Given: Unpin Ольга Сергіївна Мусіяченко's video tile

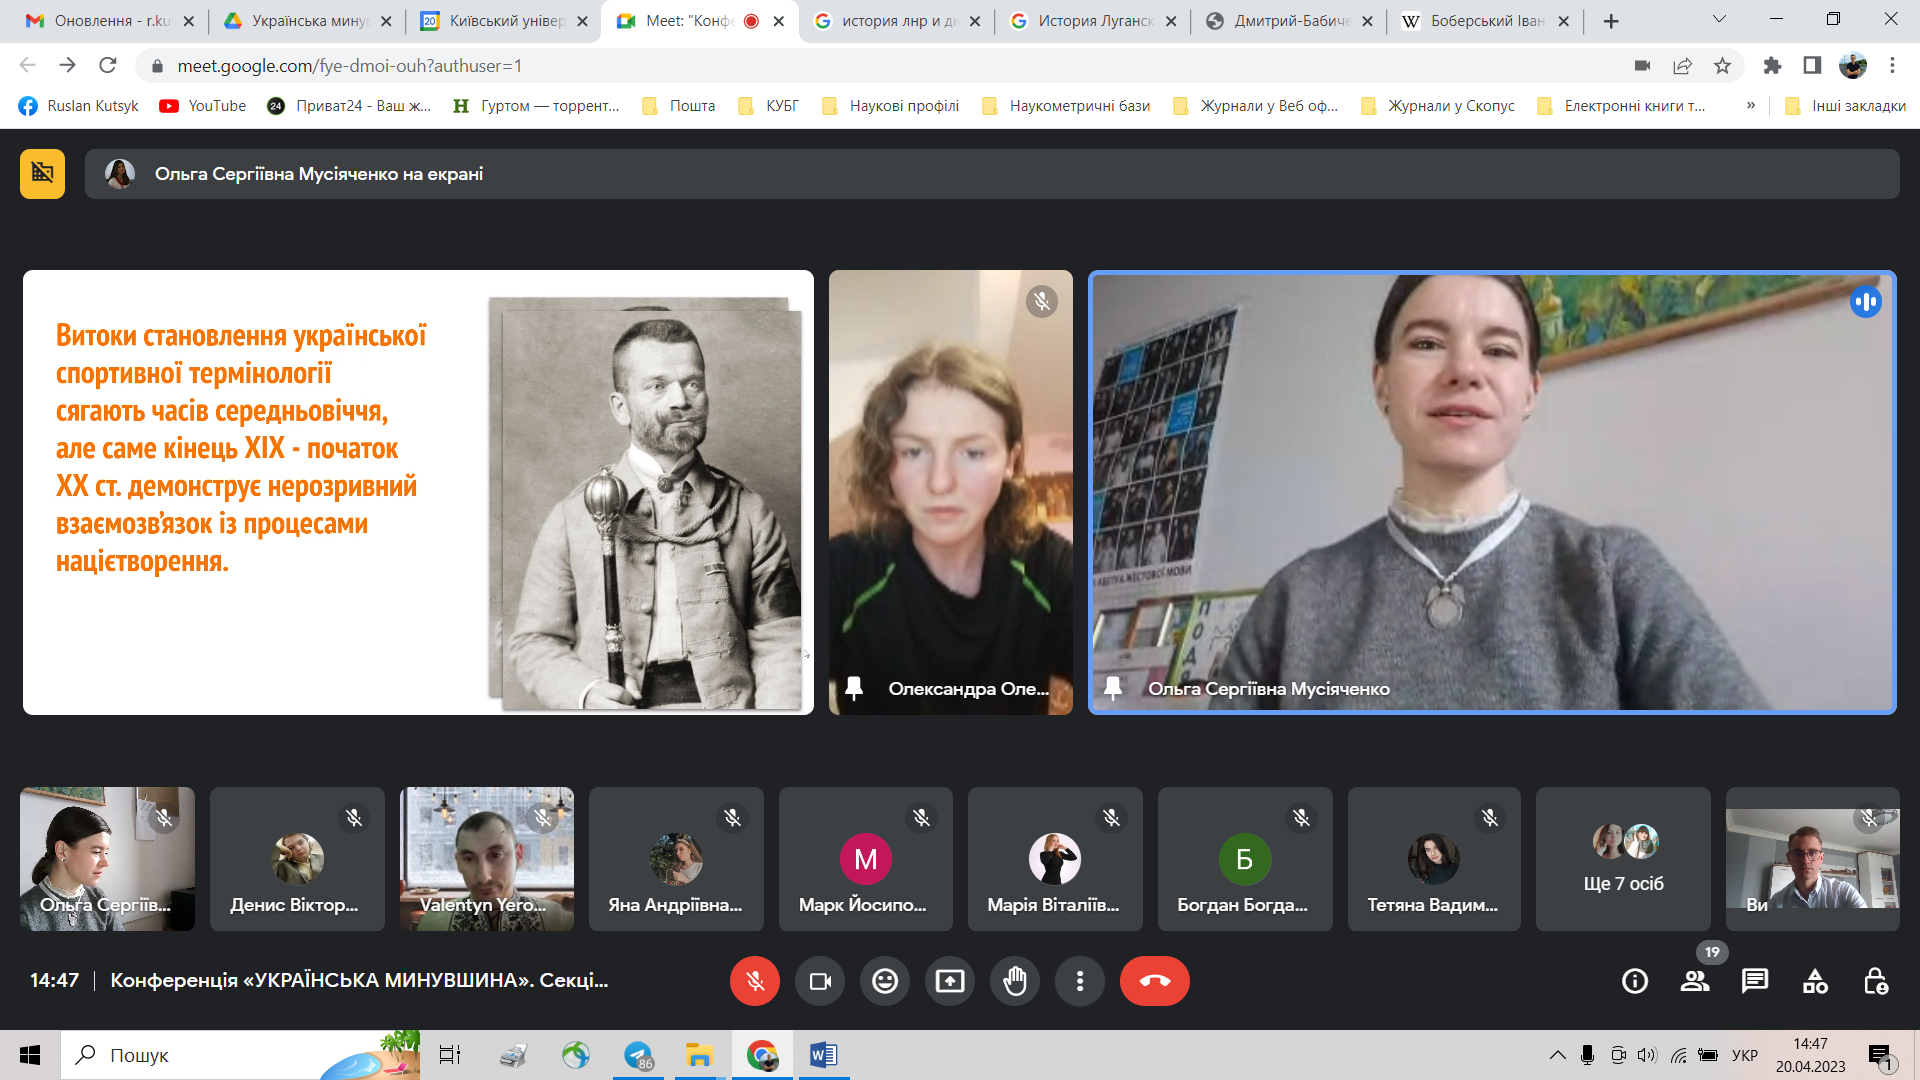Looking at the screenshot, I should tap(1113, 688).
